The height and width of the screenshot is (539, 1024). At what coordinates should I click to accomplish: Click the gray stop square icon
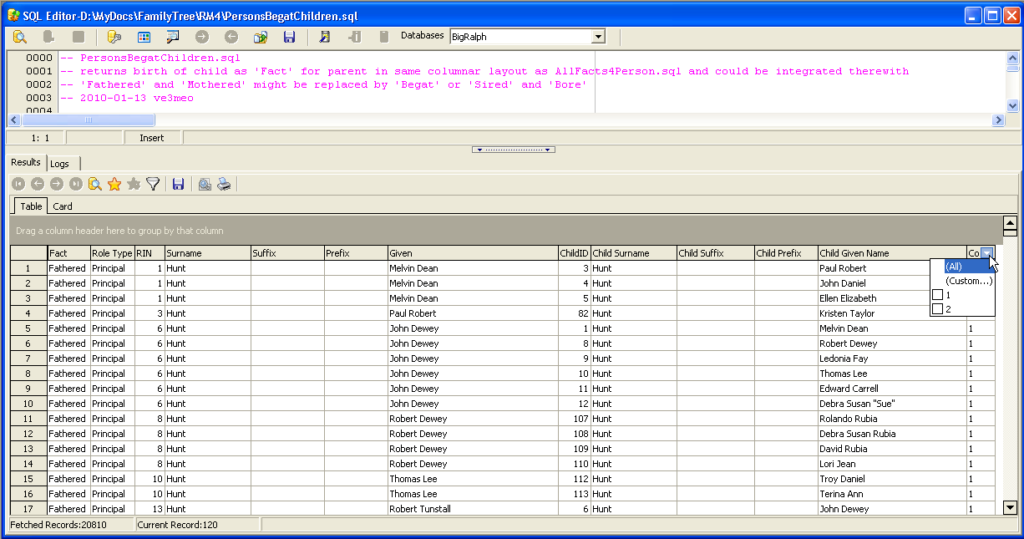pyautogui.click(x=78, y=37)
